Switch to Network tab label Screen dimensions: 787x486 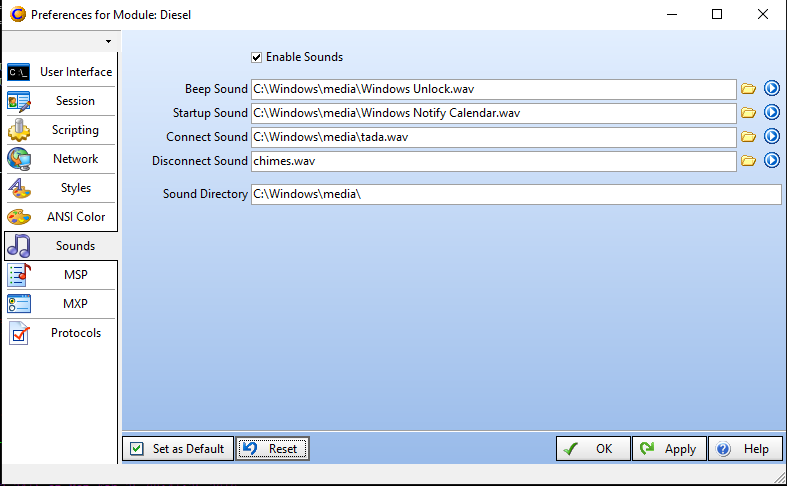coord(76,159)
